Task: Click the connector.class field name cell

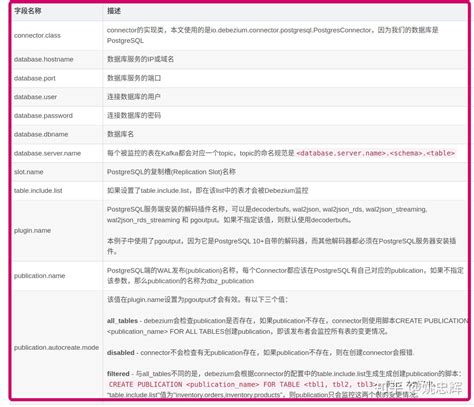Action: [37, 35]
